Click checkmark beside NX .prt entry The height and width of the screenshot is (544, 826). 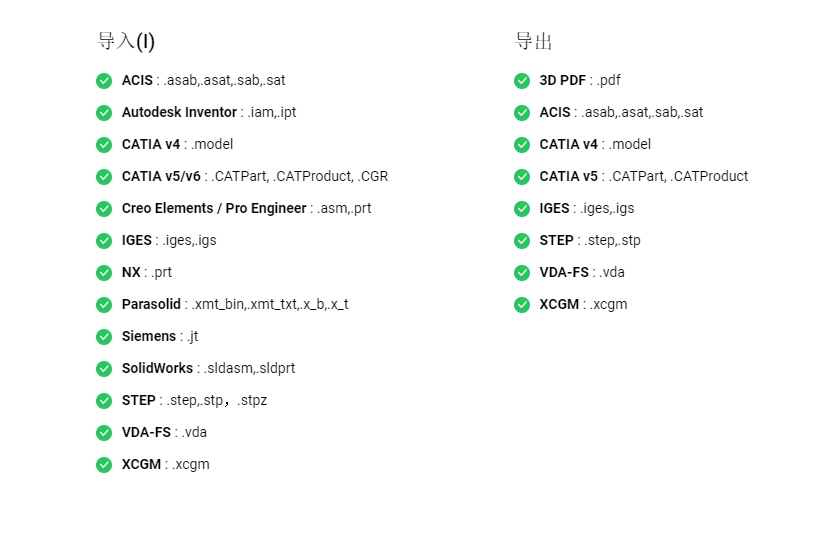(x=104, y=273)
